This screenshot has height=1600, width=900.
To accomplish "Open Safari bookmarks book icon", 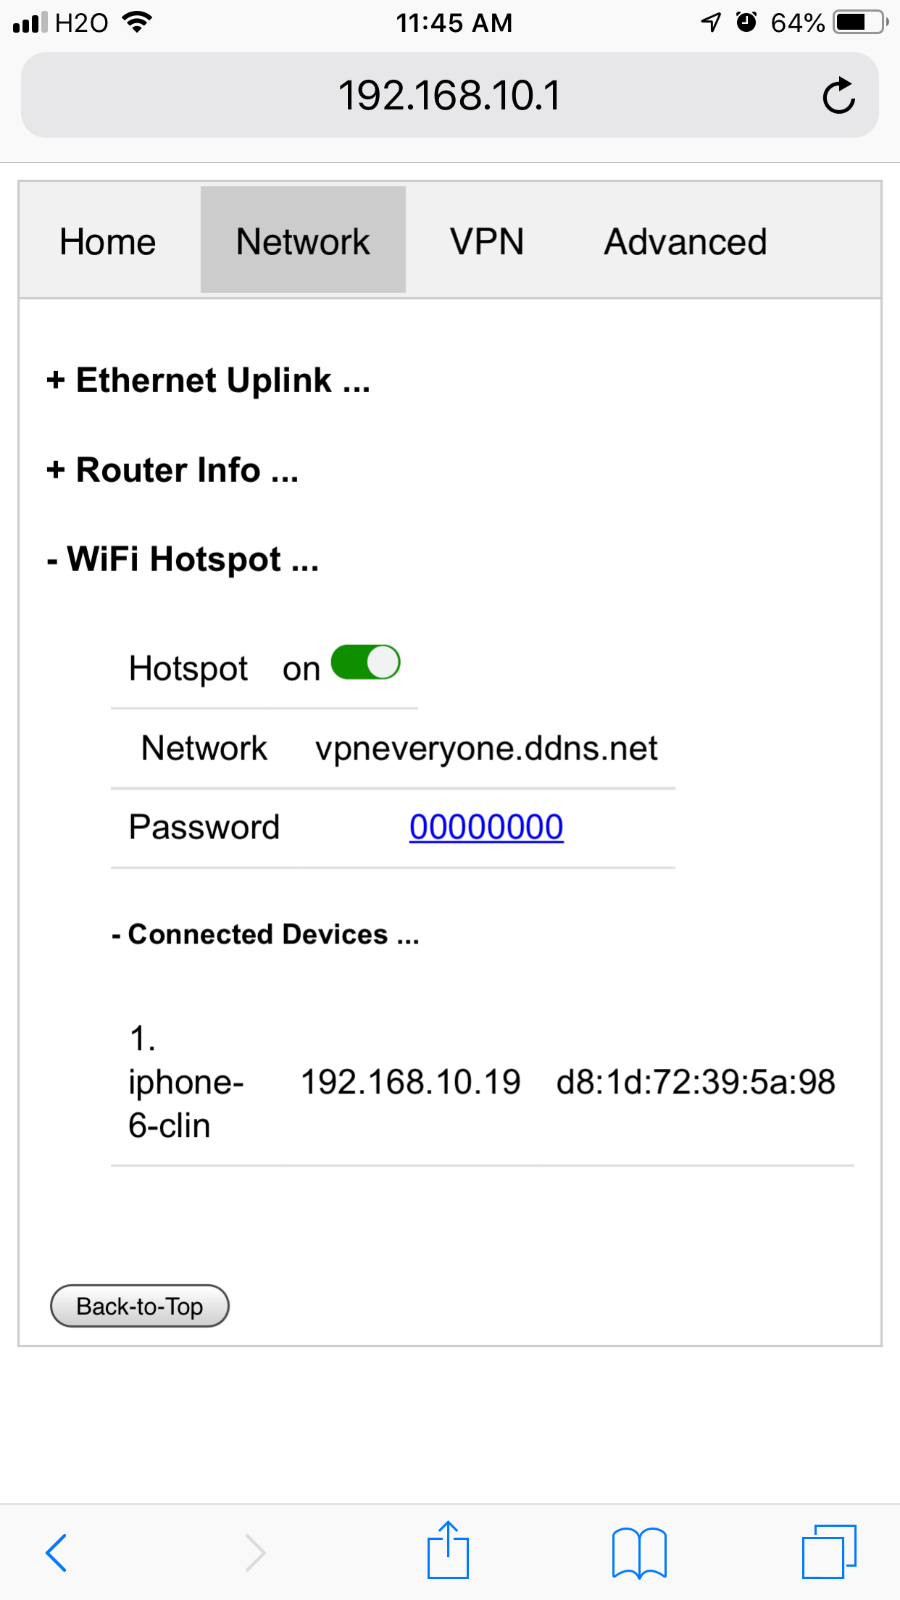I will pyautogui.click(x=639, y=1553).
